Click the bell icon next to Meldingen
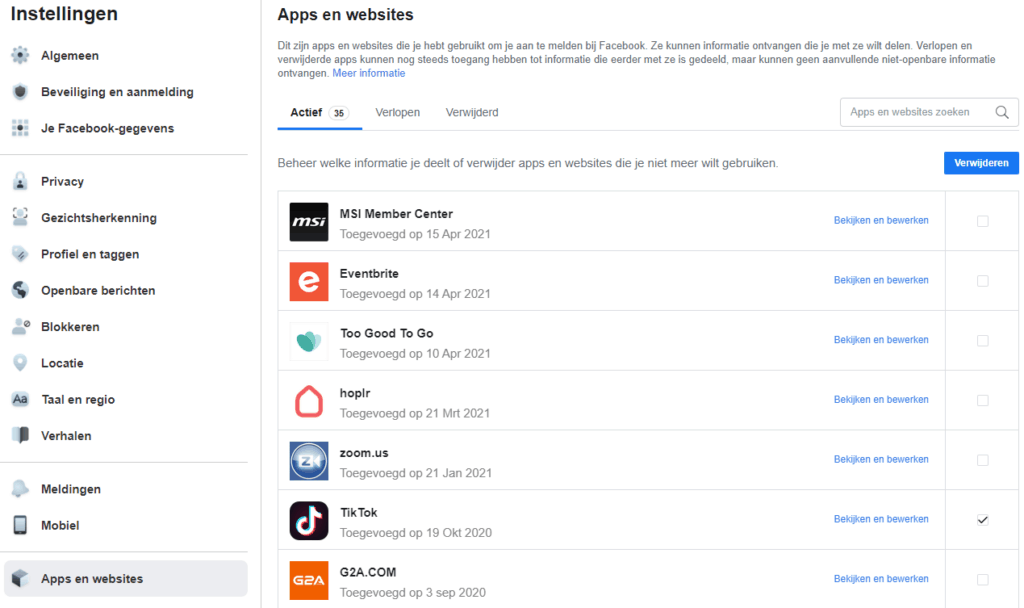This screenshot has width=1024, height=608. 20,488
